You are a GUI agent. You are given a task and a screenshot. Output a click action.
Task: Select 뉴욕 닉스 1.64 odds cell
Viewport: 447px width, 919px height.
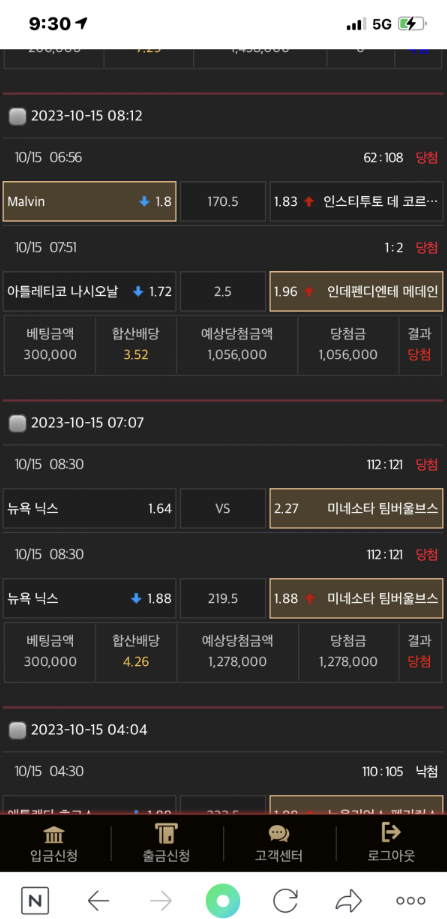[90, 508]
